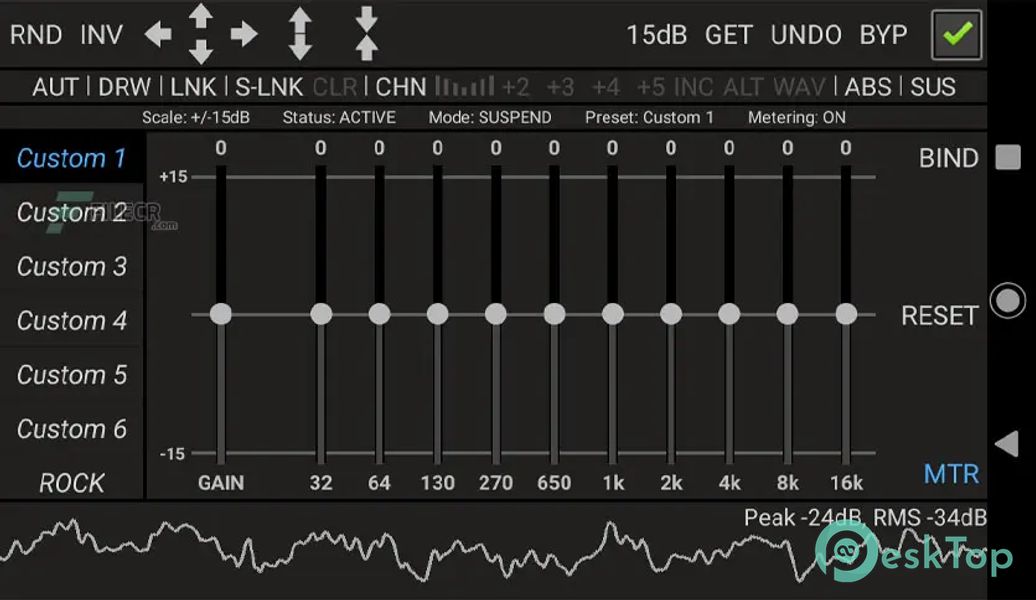Viewport: 1036px width, 600px height.
Task: Click the 1k slider knob
Action: point(612,314)
